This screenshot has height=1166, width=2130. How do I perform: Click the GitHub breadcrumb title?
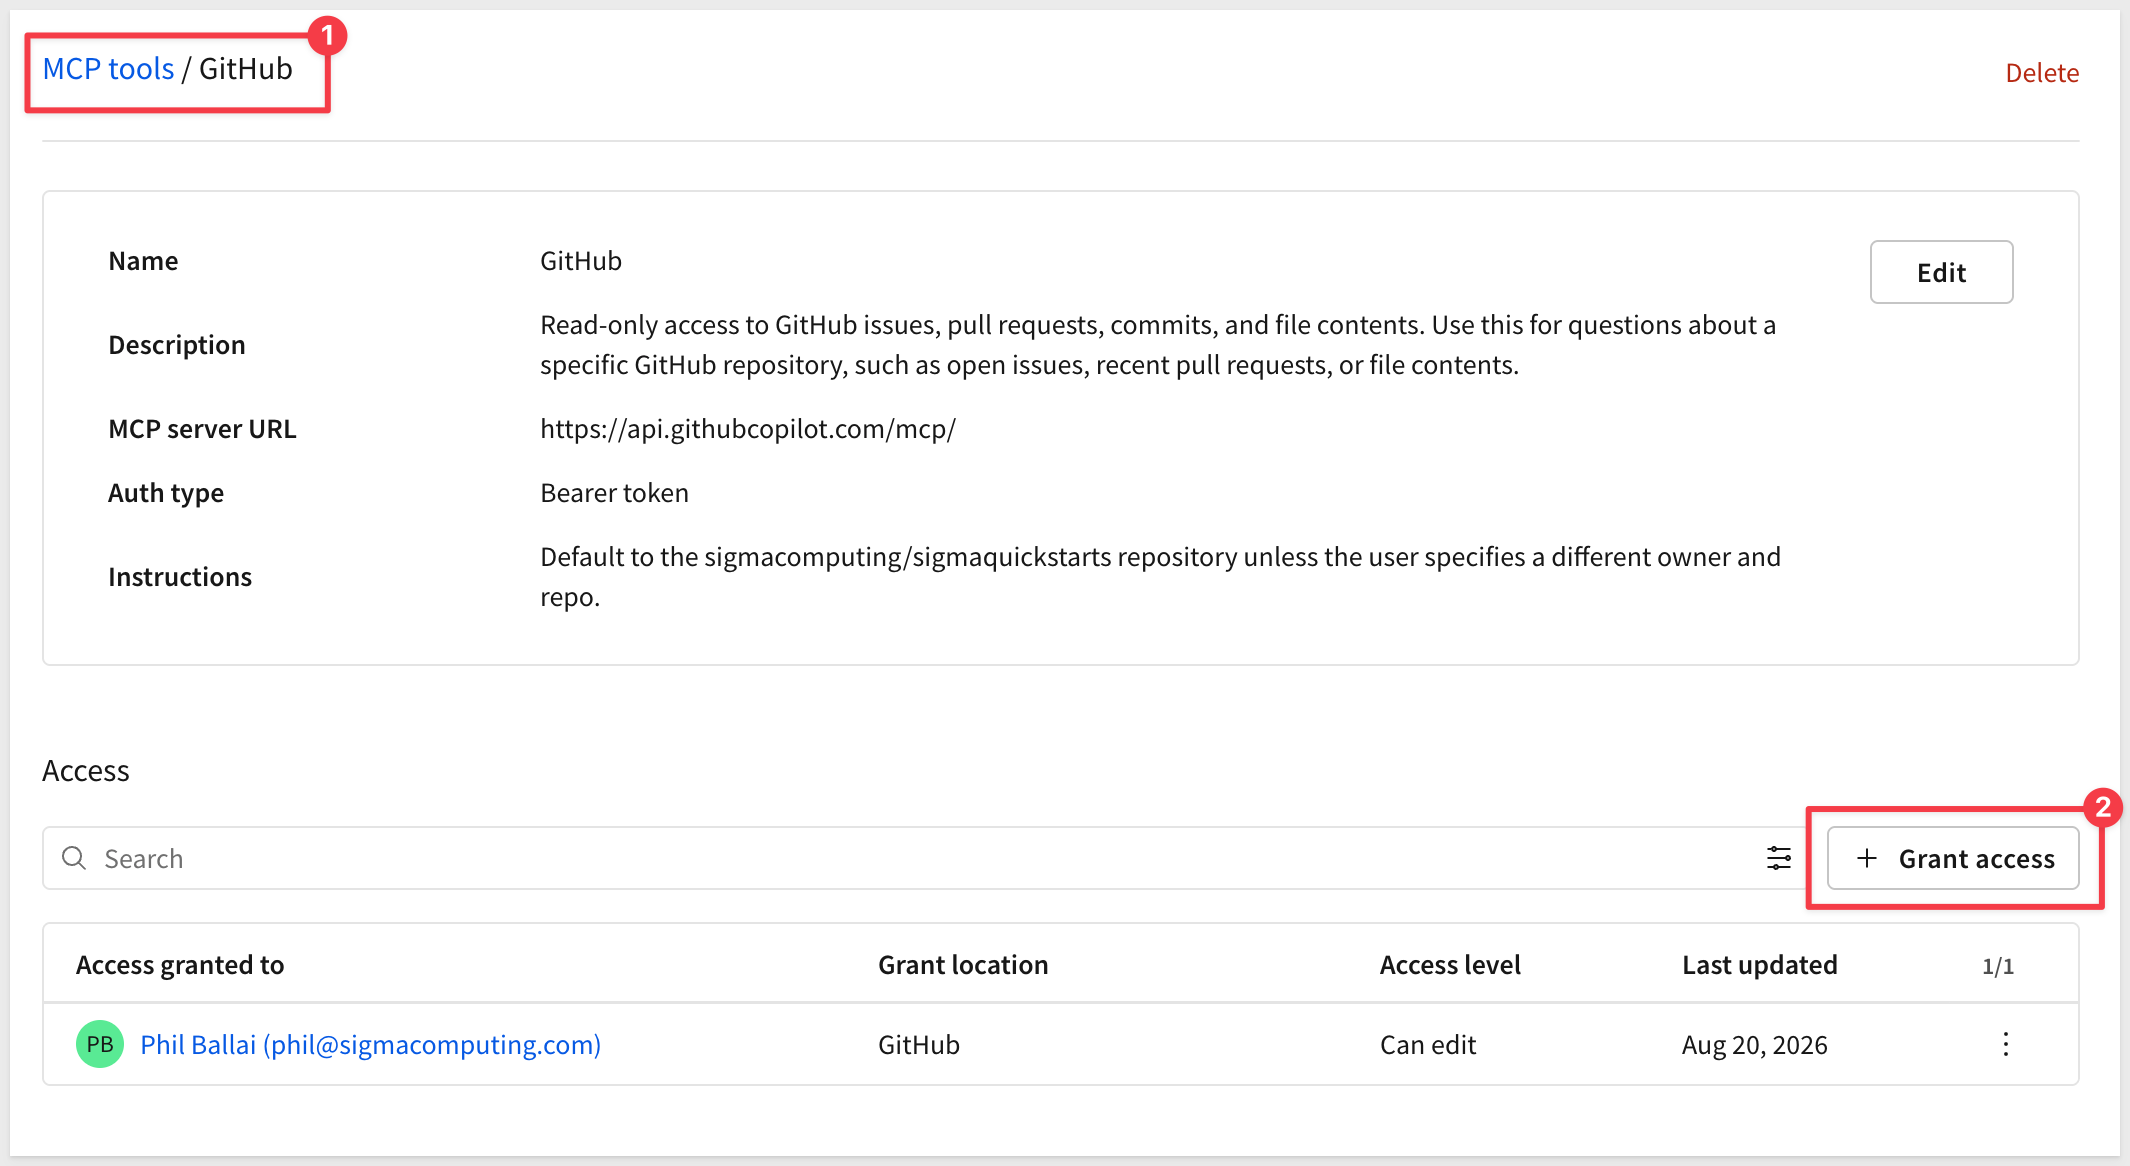[246, 69]
